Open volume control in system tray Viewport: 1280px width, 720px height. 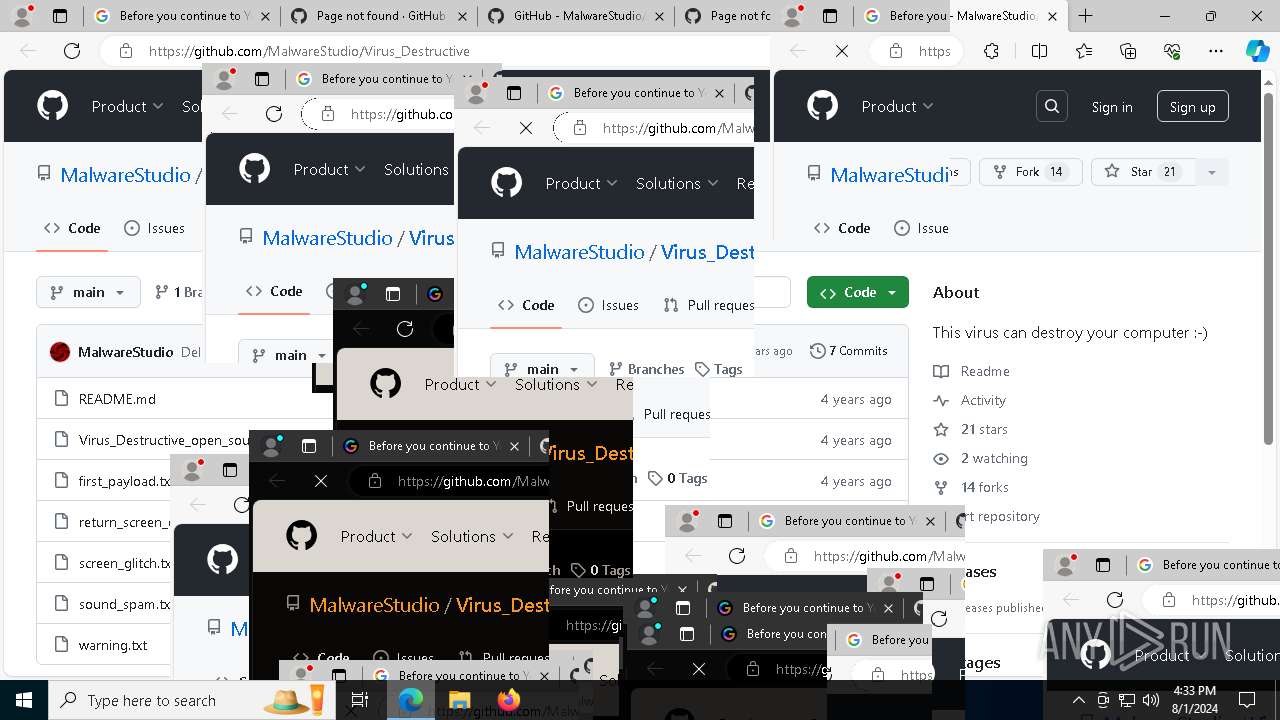click(1151, 700)
